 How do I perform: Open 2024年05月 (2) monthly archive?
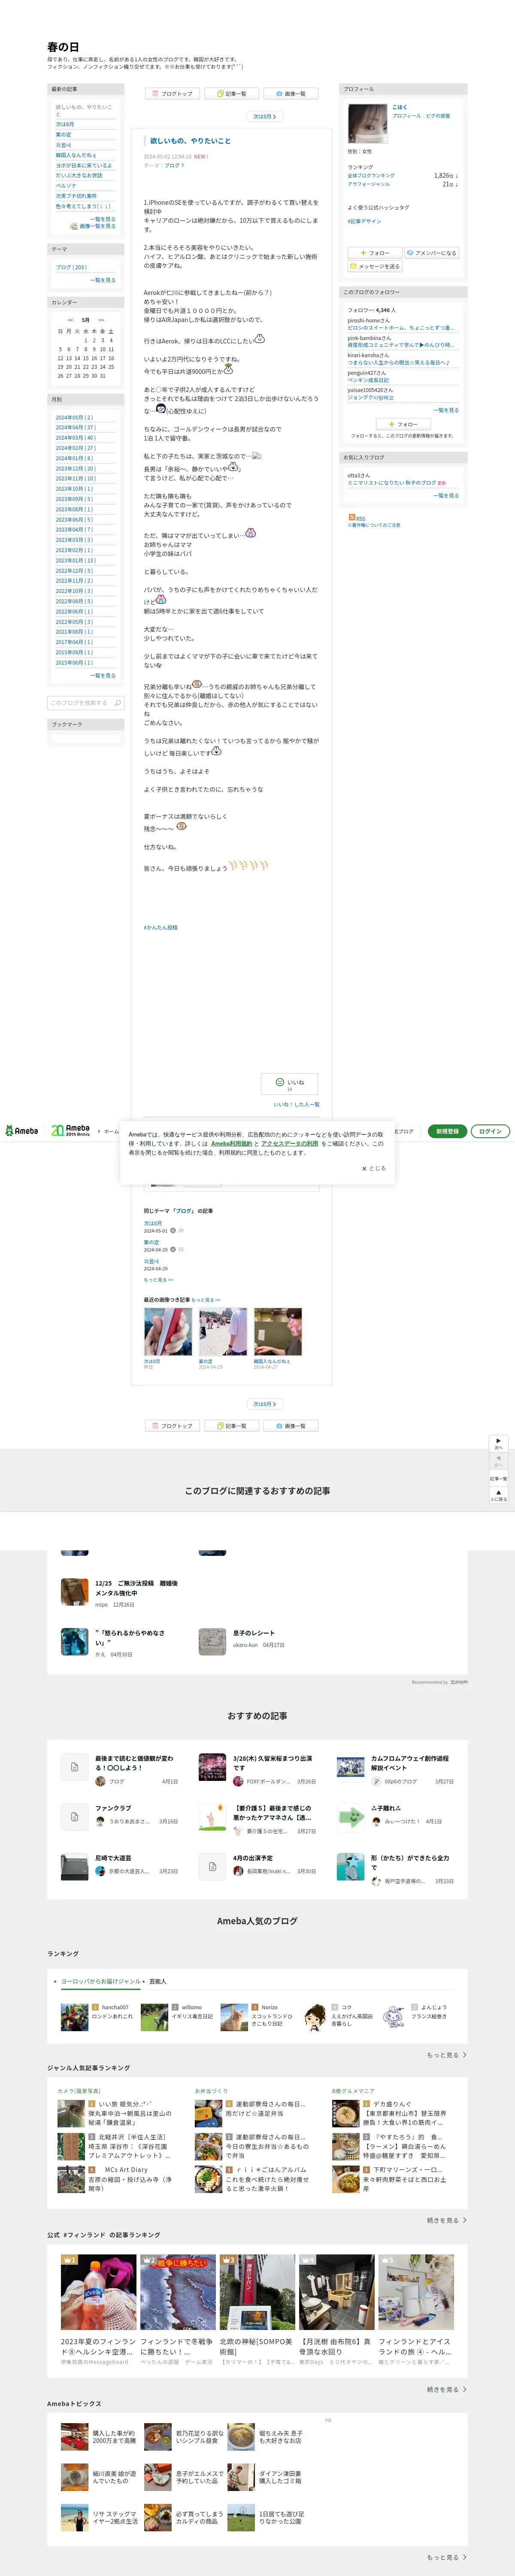click(x=74, y=417)
